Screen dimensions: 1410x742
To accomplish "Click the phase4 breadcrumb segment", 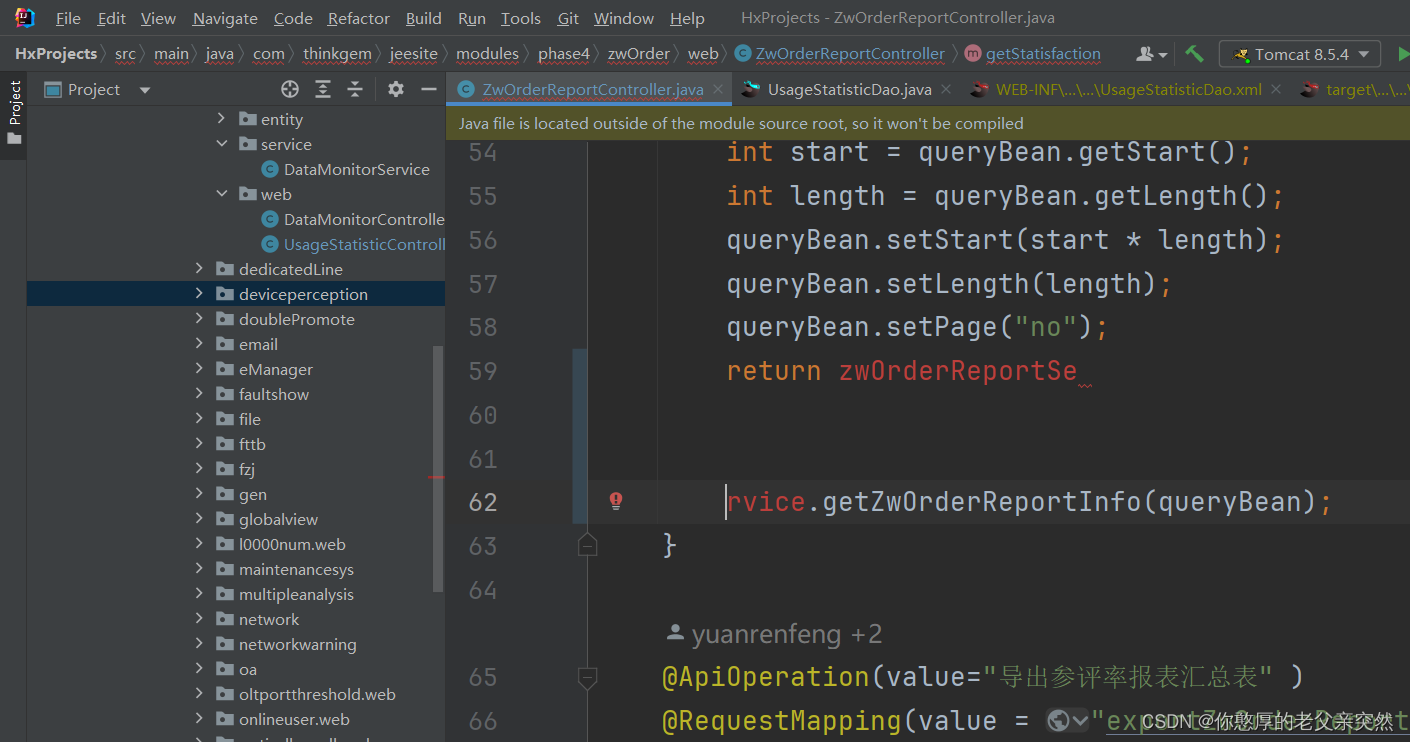I will [x=564, y=54].
